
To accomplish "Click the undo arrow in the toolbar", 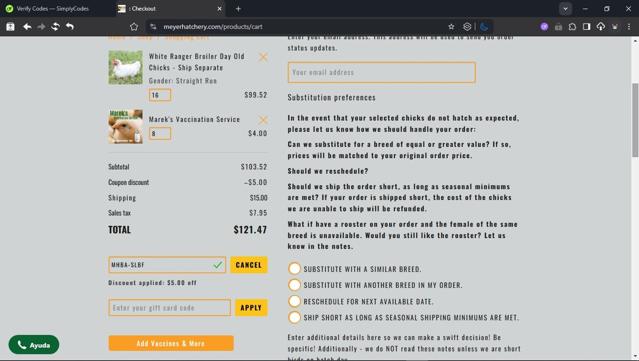I will pos(70,26).
